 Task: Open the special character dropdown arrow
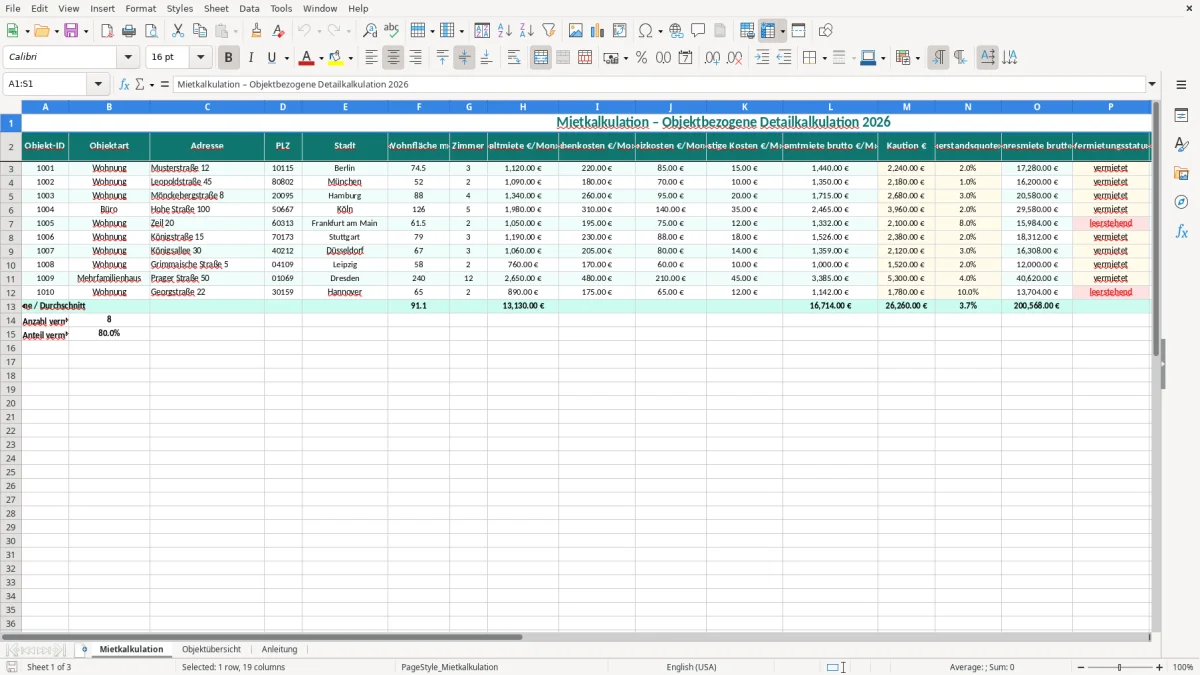click(660, 31)
